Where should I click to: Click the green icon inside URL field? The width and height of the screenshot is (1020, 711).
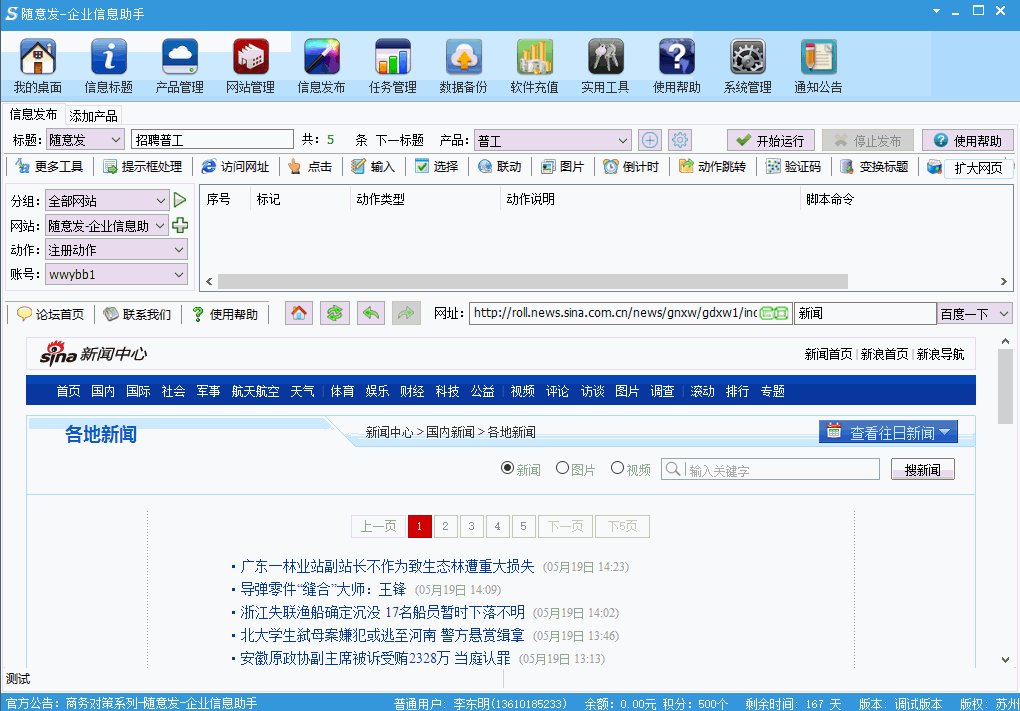click(x=774, y=314)
